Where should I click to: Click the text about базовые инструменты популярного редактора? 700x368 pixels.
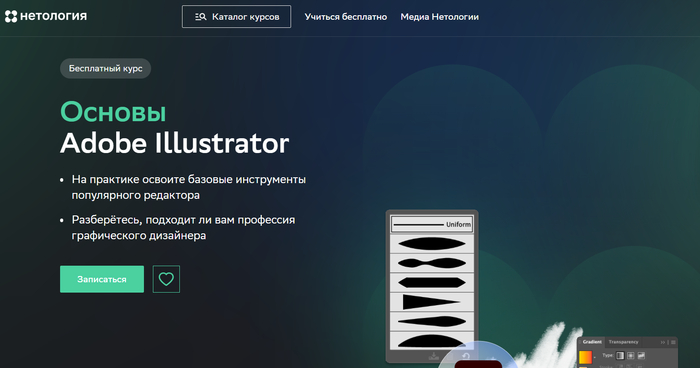pos(189,187)
